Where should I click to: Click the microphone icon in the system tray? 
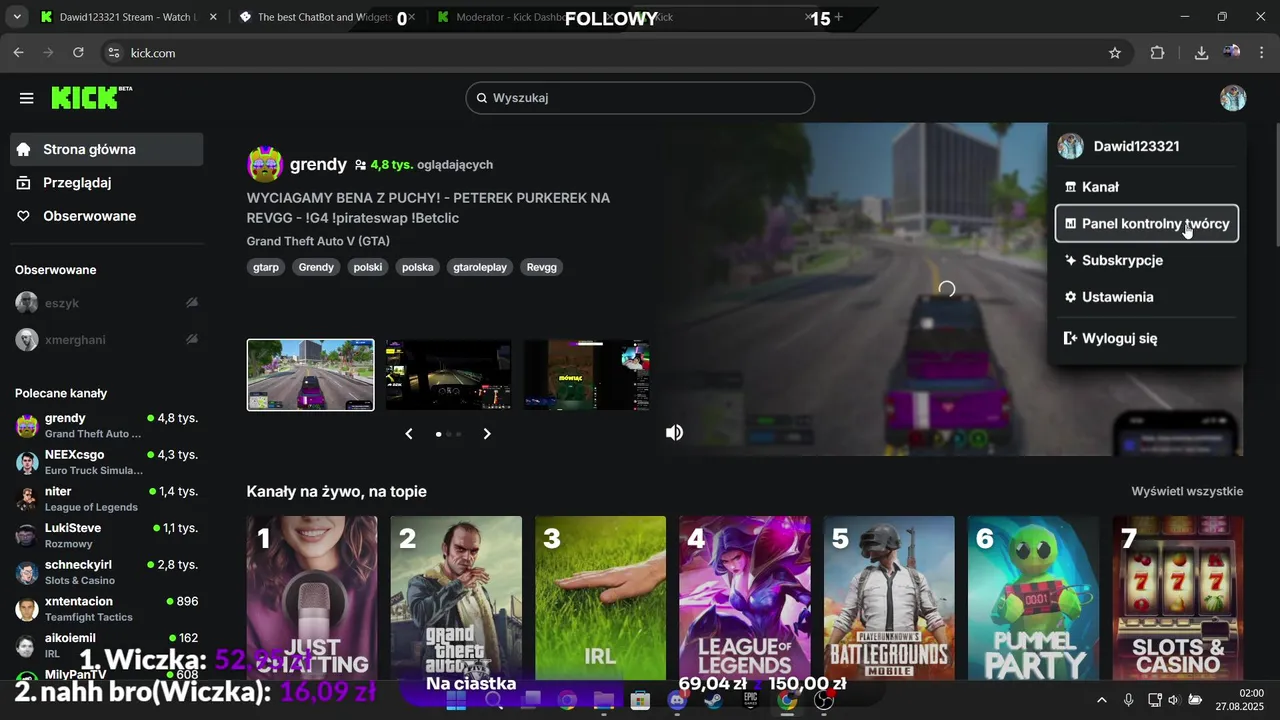[1128, 700]
